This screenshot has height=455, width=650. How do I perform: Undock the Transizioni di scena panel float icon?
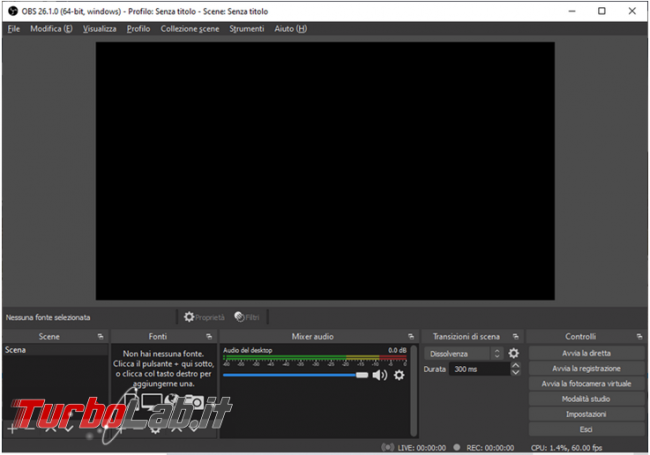pos(516,336)
